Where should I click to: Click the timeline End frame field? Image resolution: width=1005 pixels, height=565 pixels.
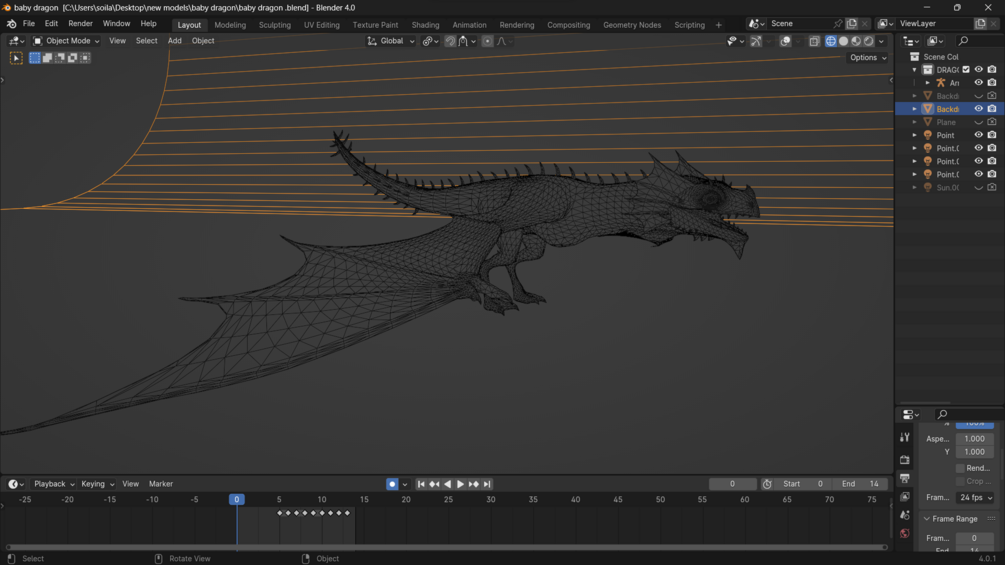point(860,484)
